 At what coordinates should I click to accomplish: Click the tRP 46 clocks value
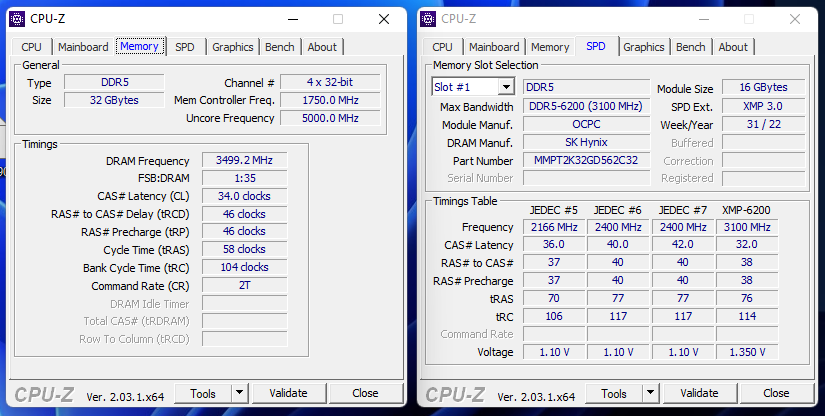tap(244, 231)
